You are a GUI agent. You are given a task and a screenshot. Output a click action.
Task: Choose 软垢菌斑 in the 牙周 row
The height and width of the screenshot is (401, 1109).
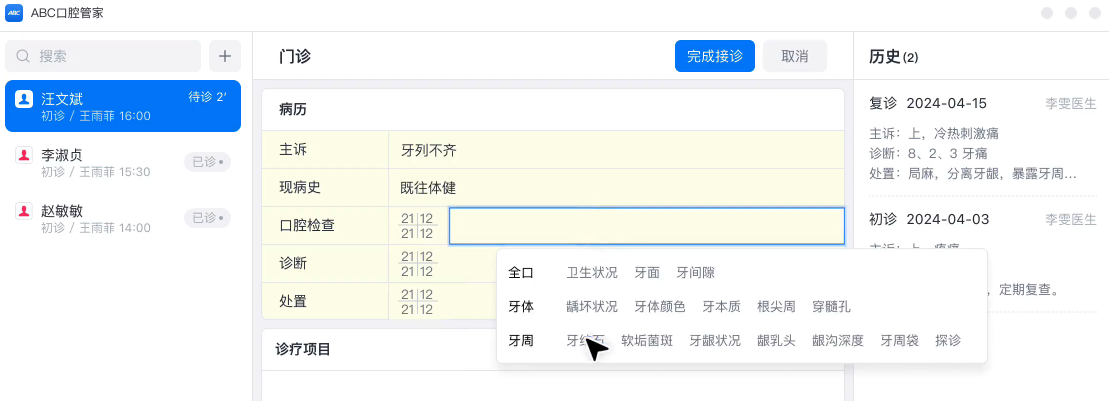[647, 340]
